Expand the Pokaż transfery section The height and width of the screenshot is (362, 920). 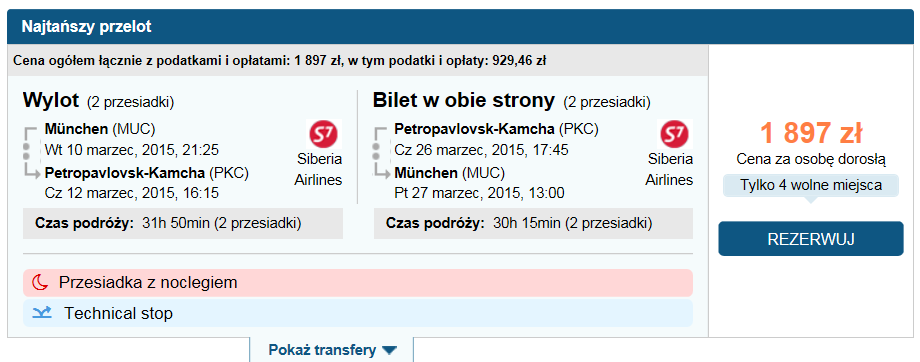332,350
